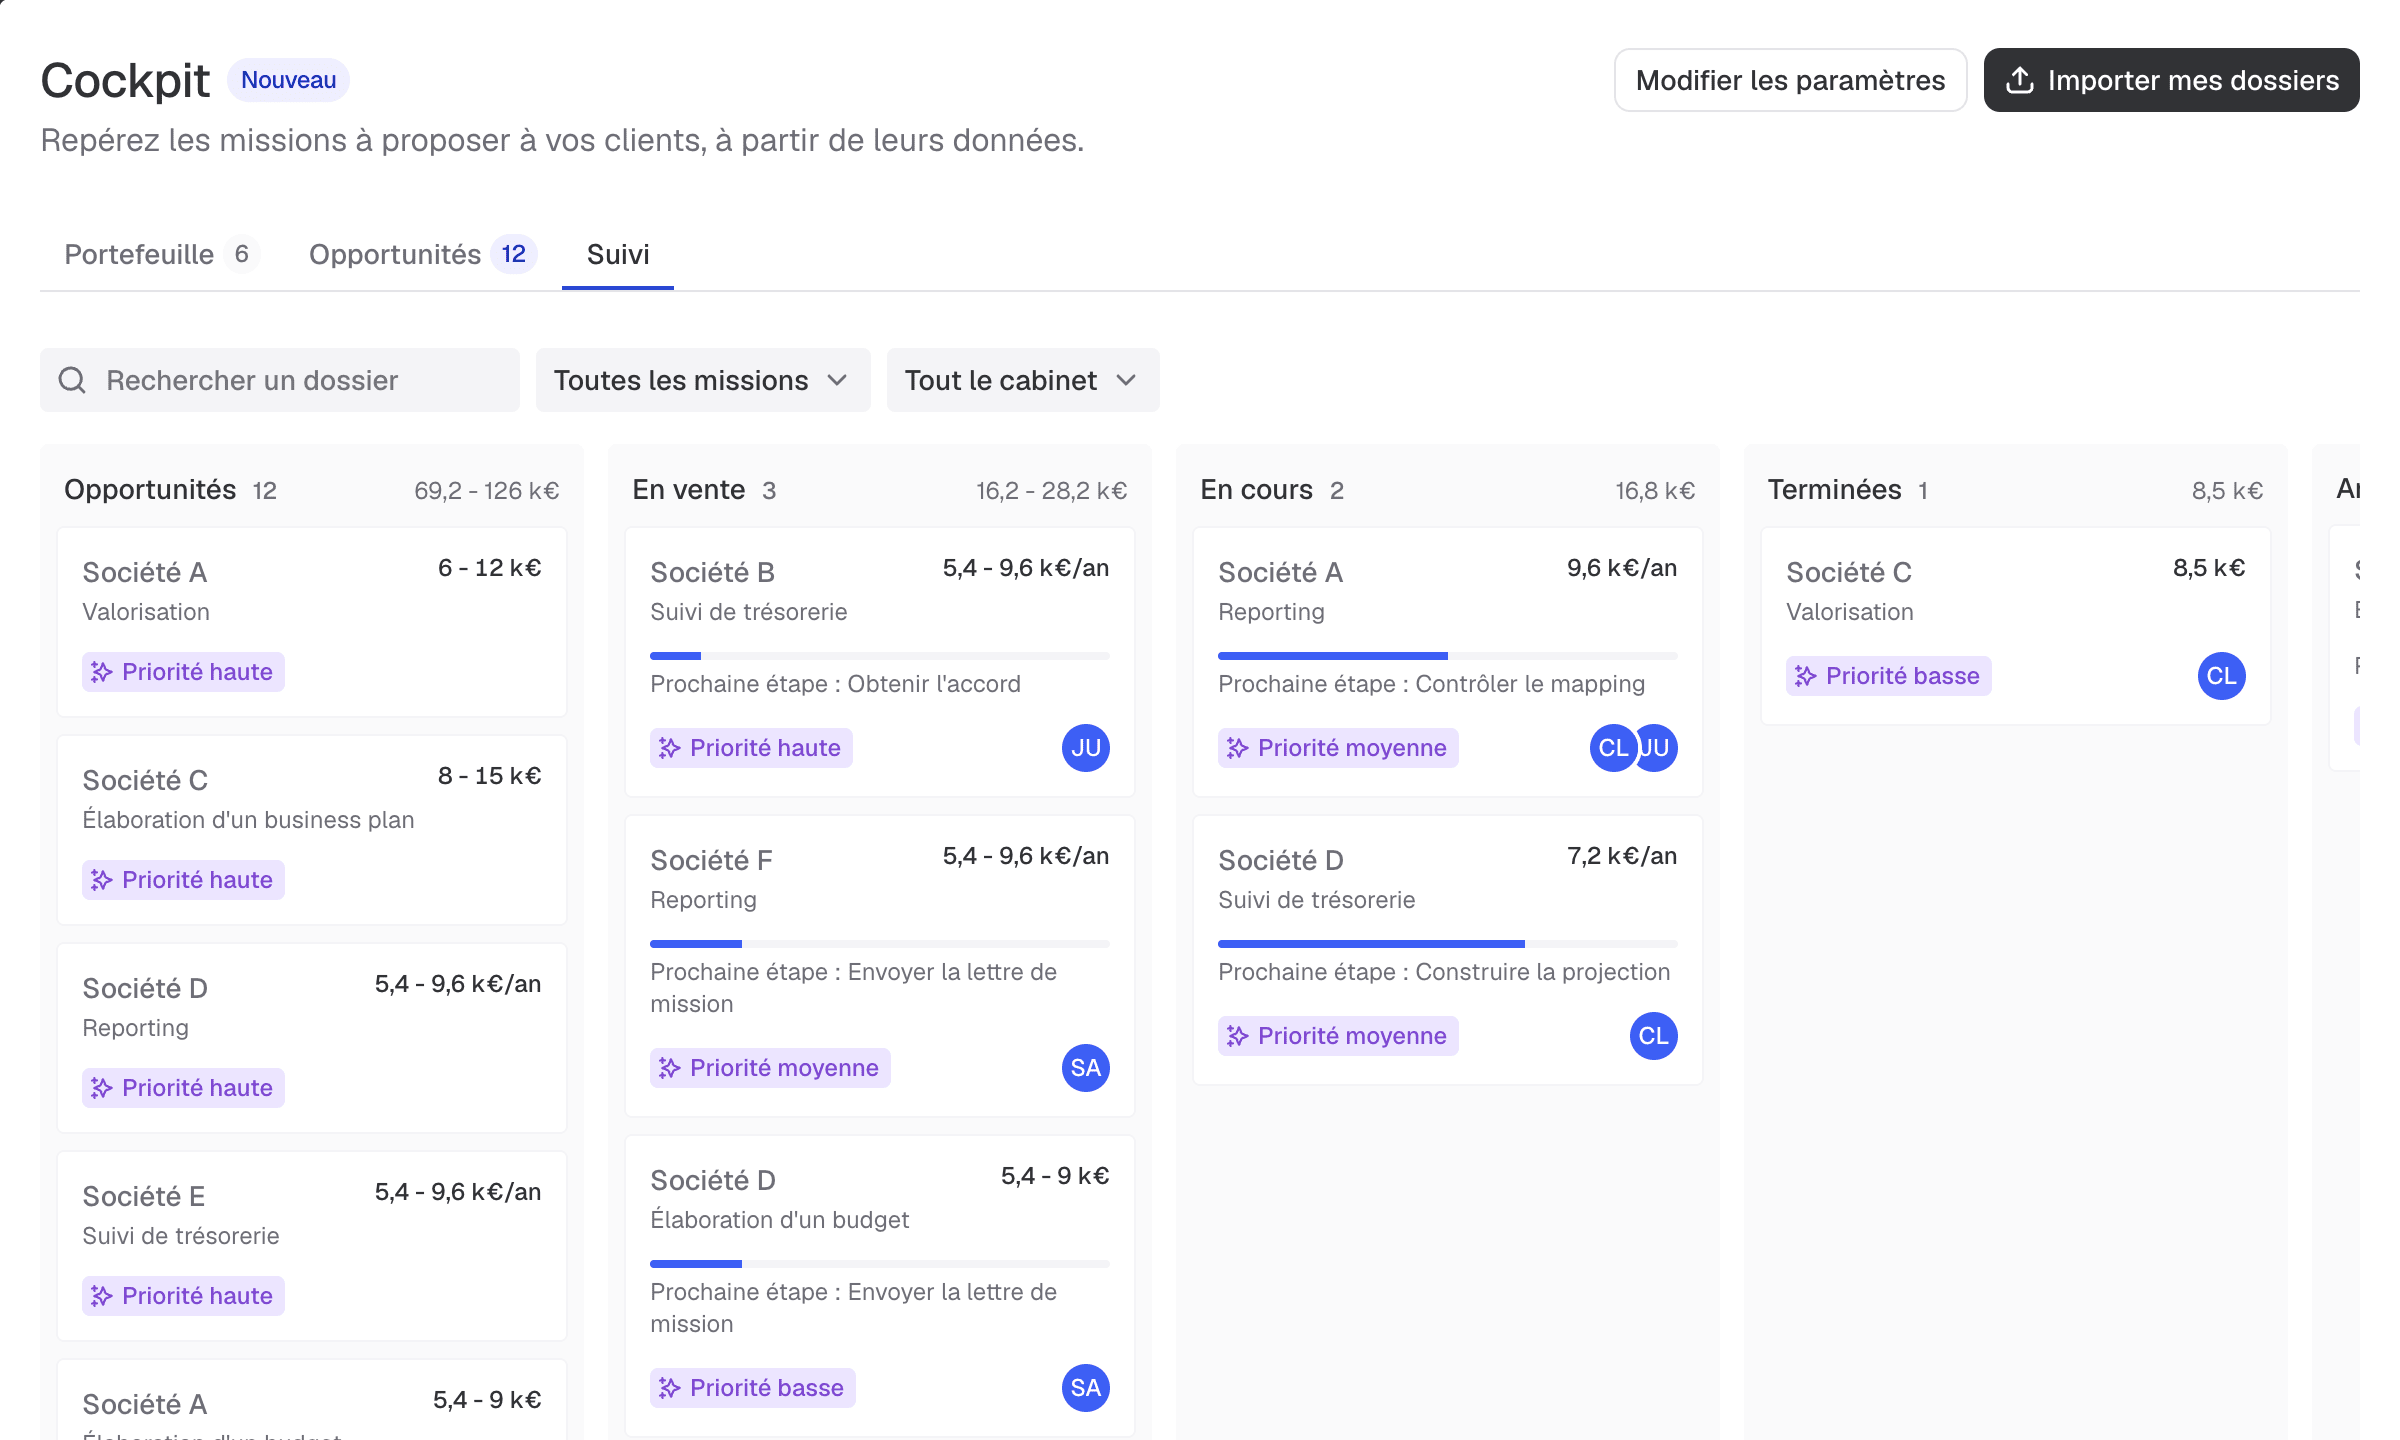2400x1440 pixels.
Task: Click the Société B progress bar in En vente
Action: (880, 656)
